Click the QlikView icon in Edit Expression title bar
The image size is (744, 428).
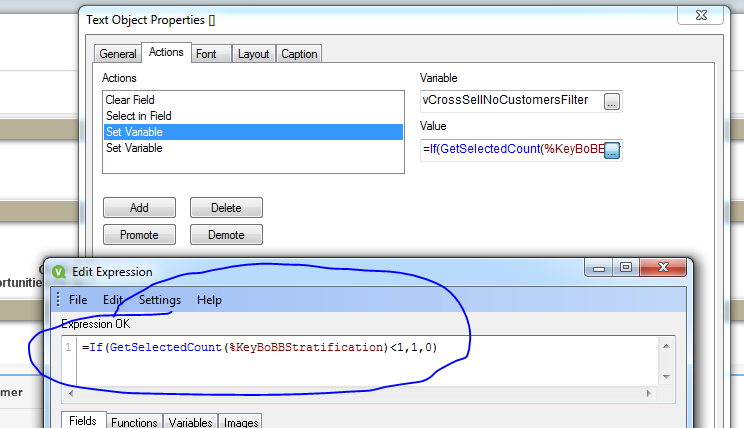(x=59, y=272)
